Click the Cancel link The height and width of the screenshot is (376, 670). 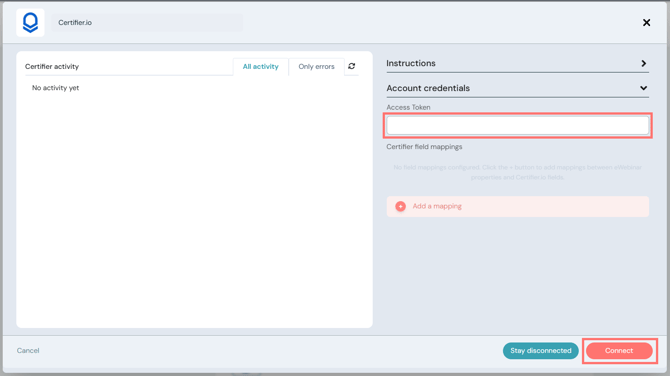pos(28,350)
